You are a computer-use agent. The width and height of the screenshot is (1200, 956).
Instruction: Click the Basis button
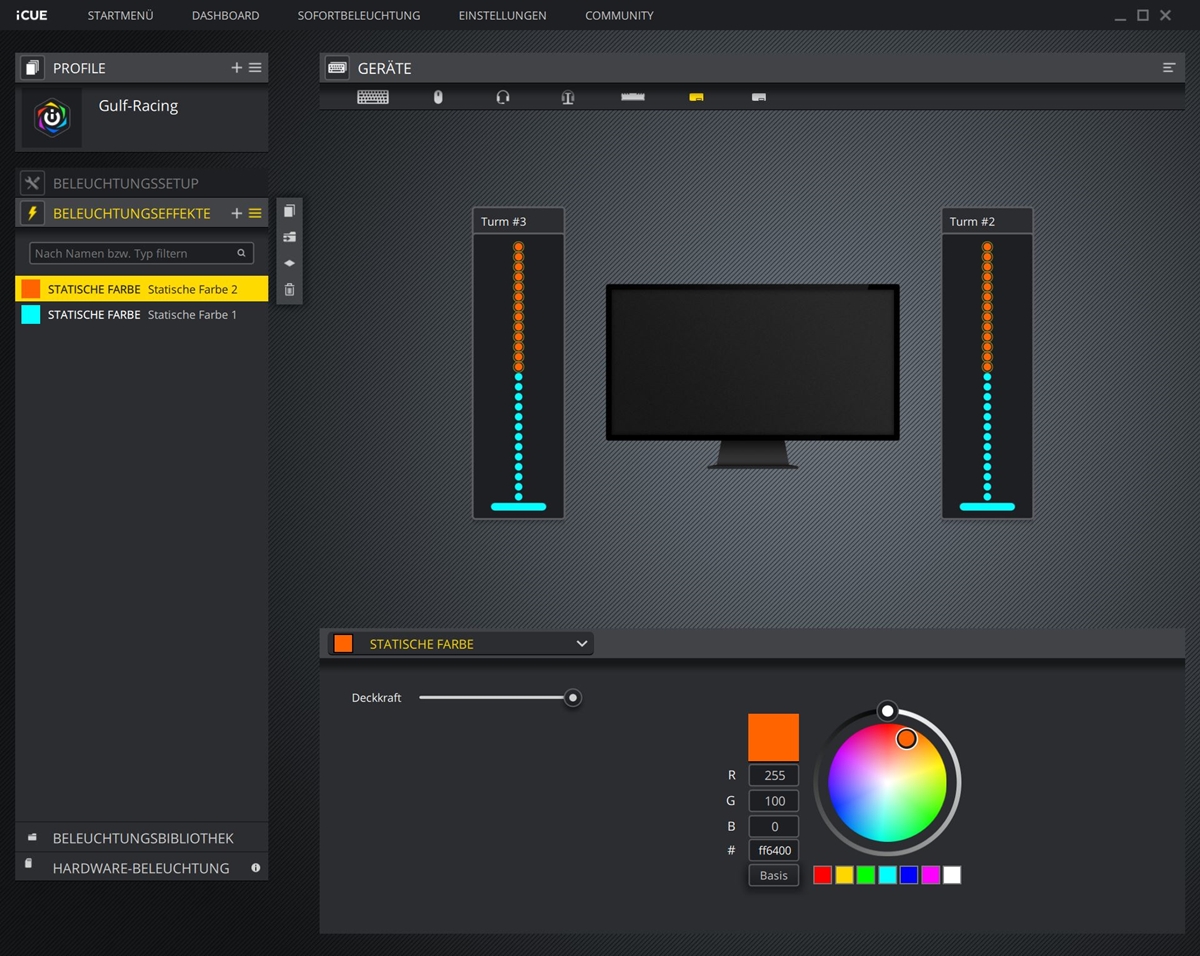point(774,875)
